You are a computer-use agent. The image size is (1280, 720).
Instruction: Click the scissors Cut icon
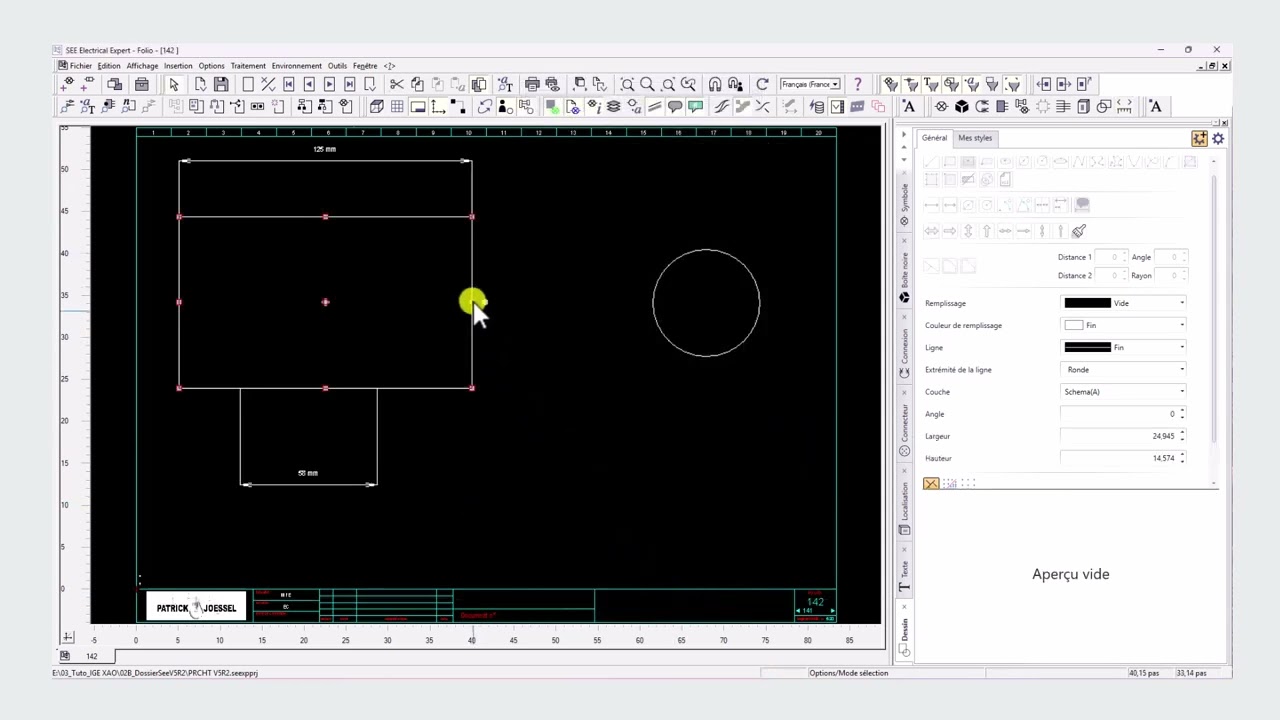pos(397,84)
